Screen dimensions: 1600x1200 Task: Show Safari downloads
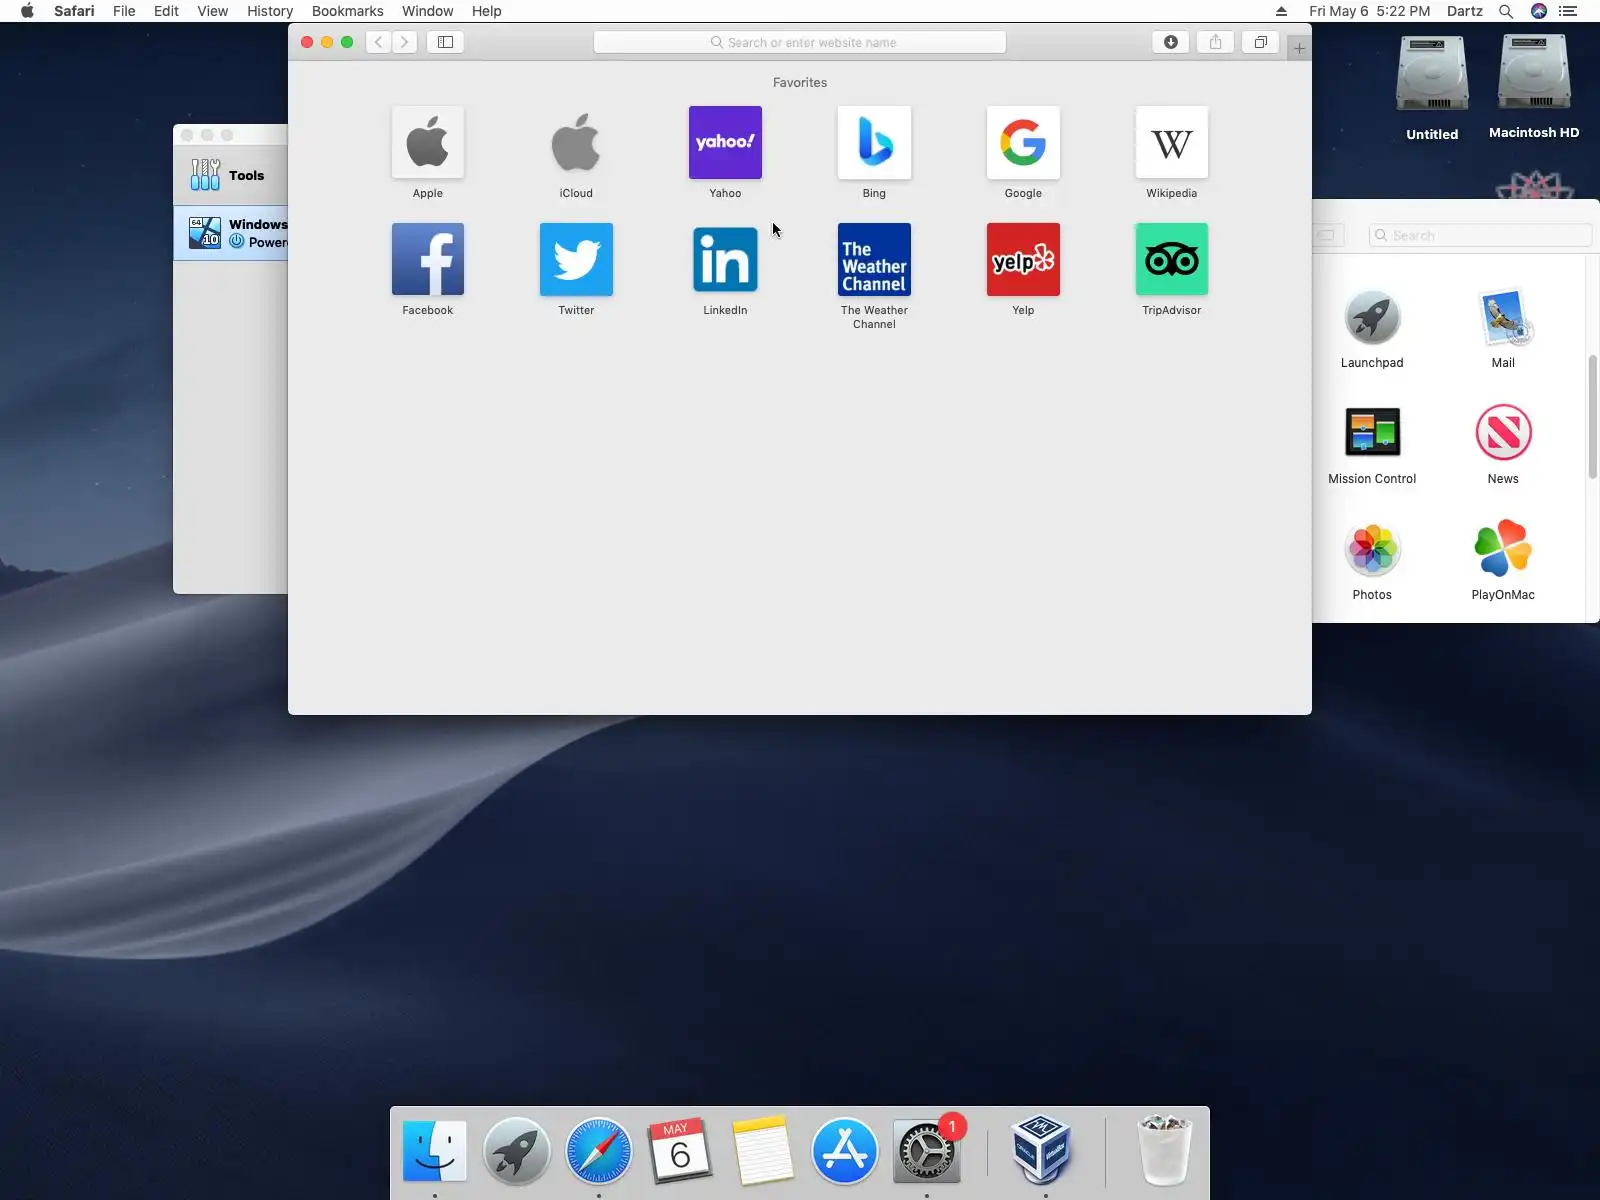[1171, 42]
